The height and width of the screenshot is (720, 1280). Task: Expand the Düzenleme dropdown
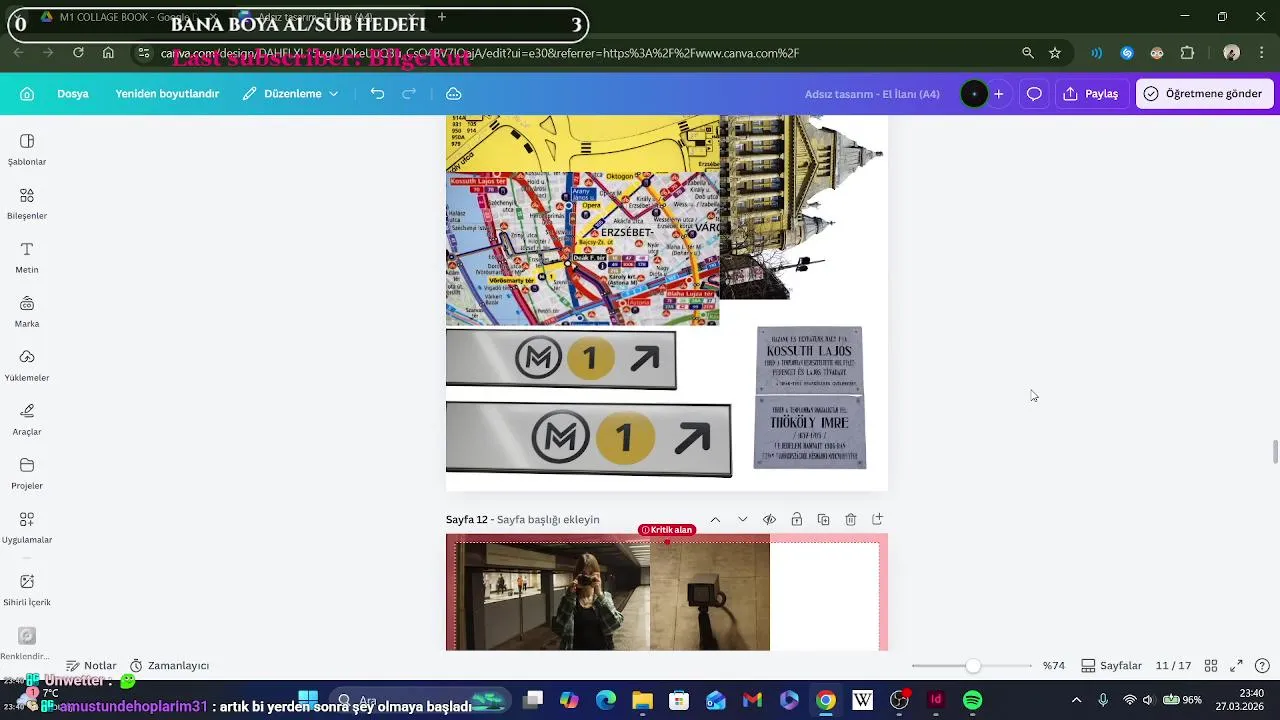point(290,94)
